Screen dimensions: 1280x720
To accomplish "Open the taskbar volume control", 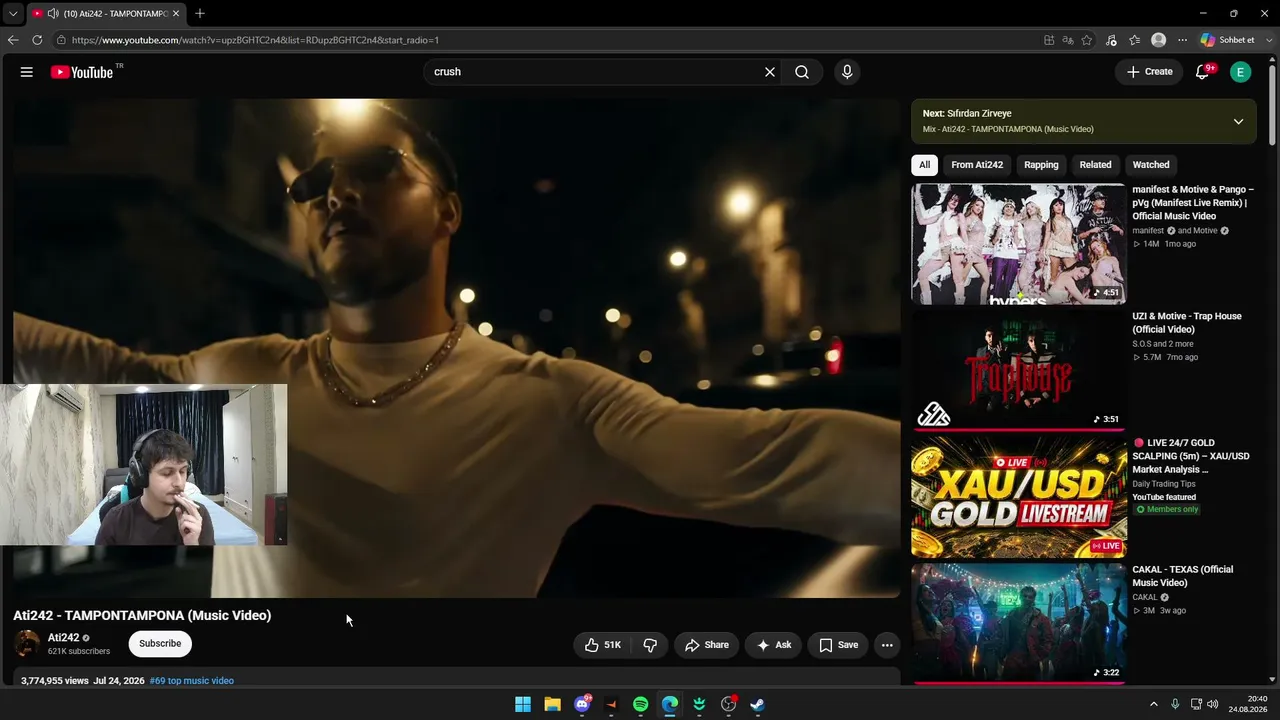I will pyautogui.click(x=1213, y=704).
